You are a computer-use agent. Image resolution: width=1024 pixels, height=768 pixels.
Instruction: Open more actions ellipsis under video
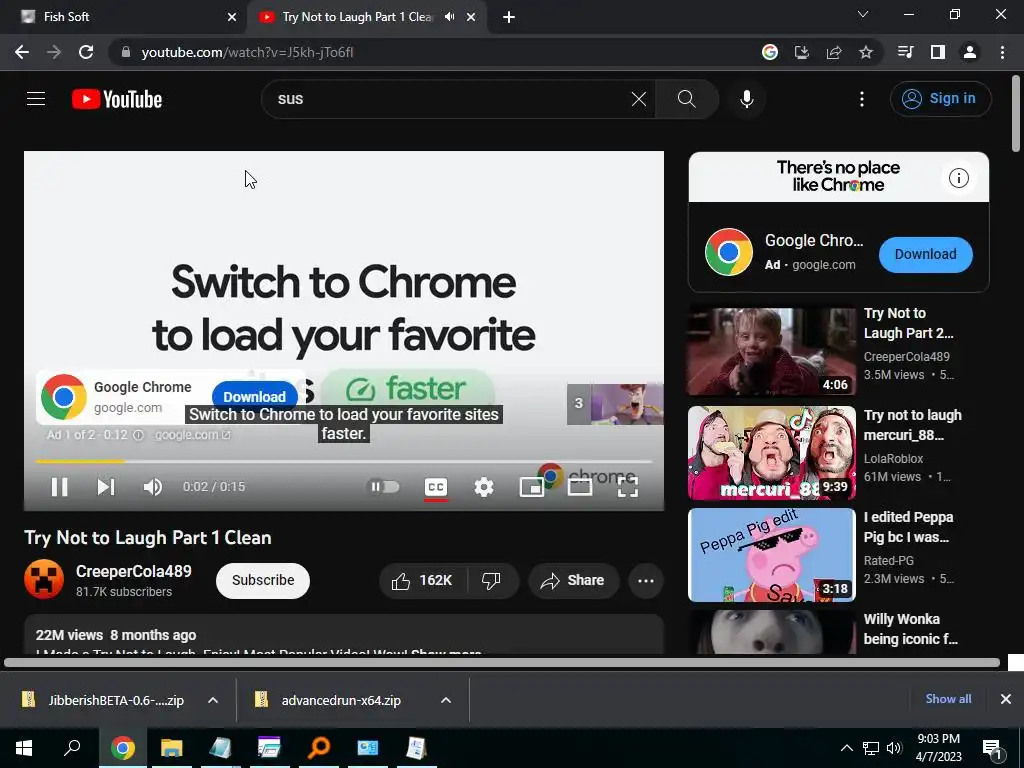[646, 581]
